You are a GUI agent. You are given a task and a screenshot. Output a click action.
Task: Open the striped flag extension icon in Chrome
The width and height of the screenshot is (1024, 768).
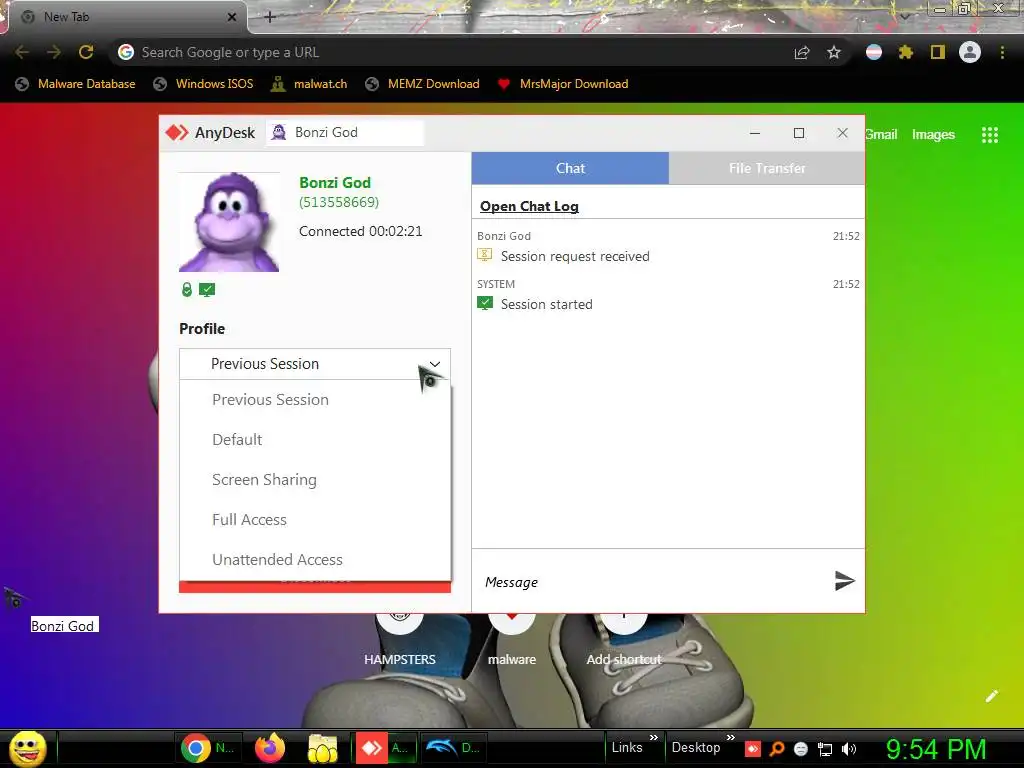(x=874, y=52)
